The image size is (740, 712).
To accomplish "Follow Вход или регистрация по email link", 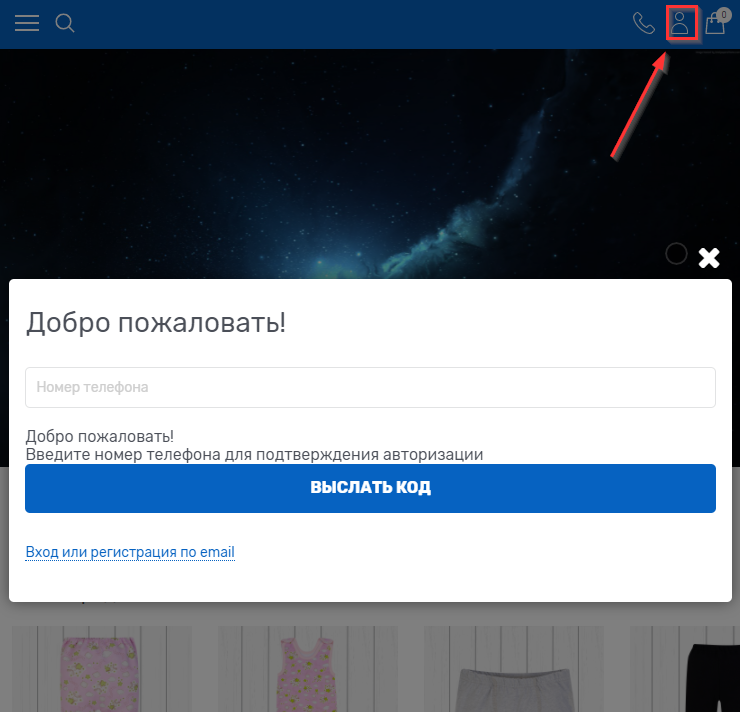I will 130,552.
